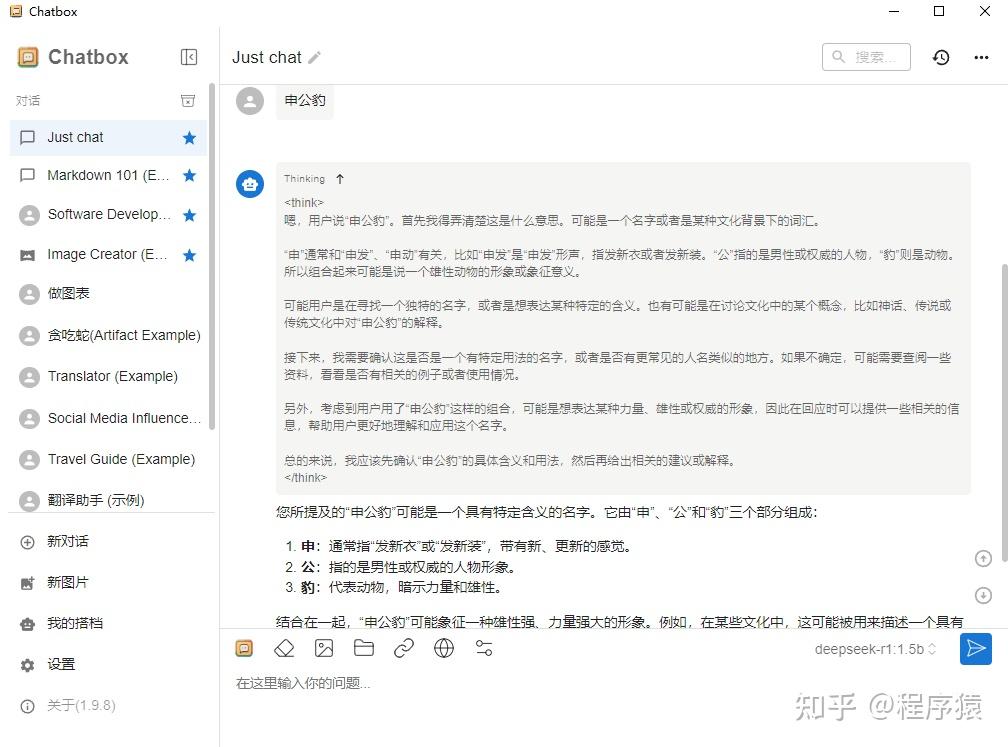Open 关于(1.9.8) about page

(108, 706)
